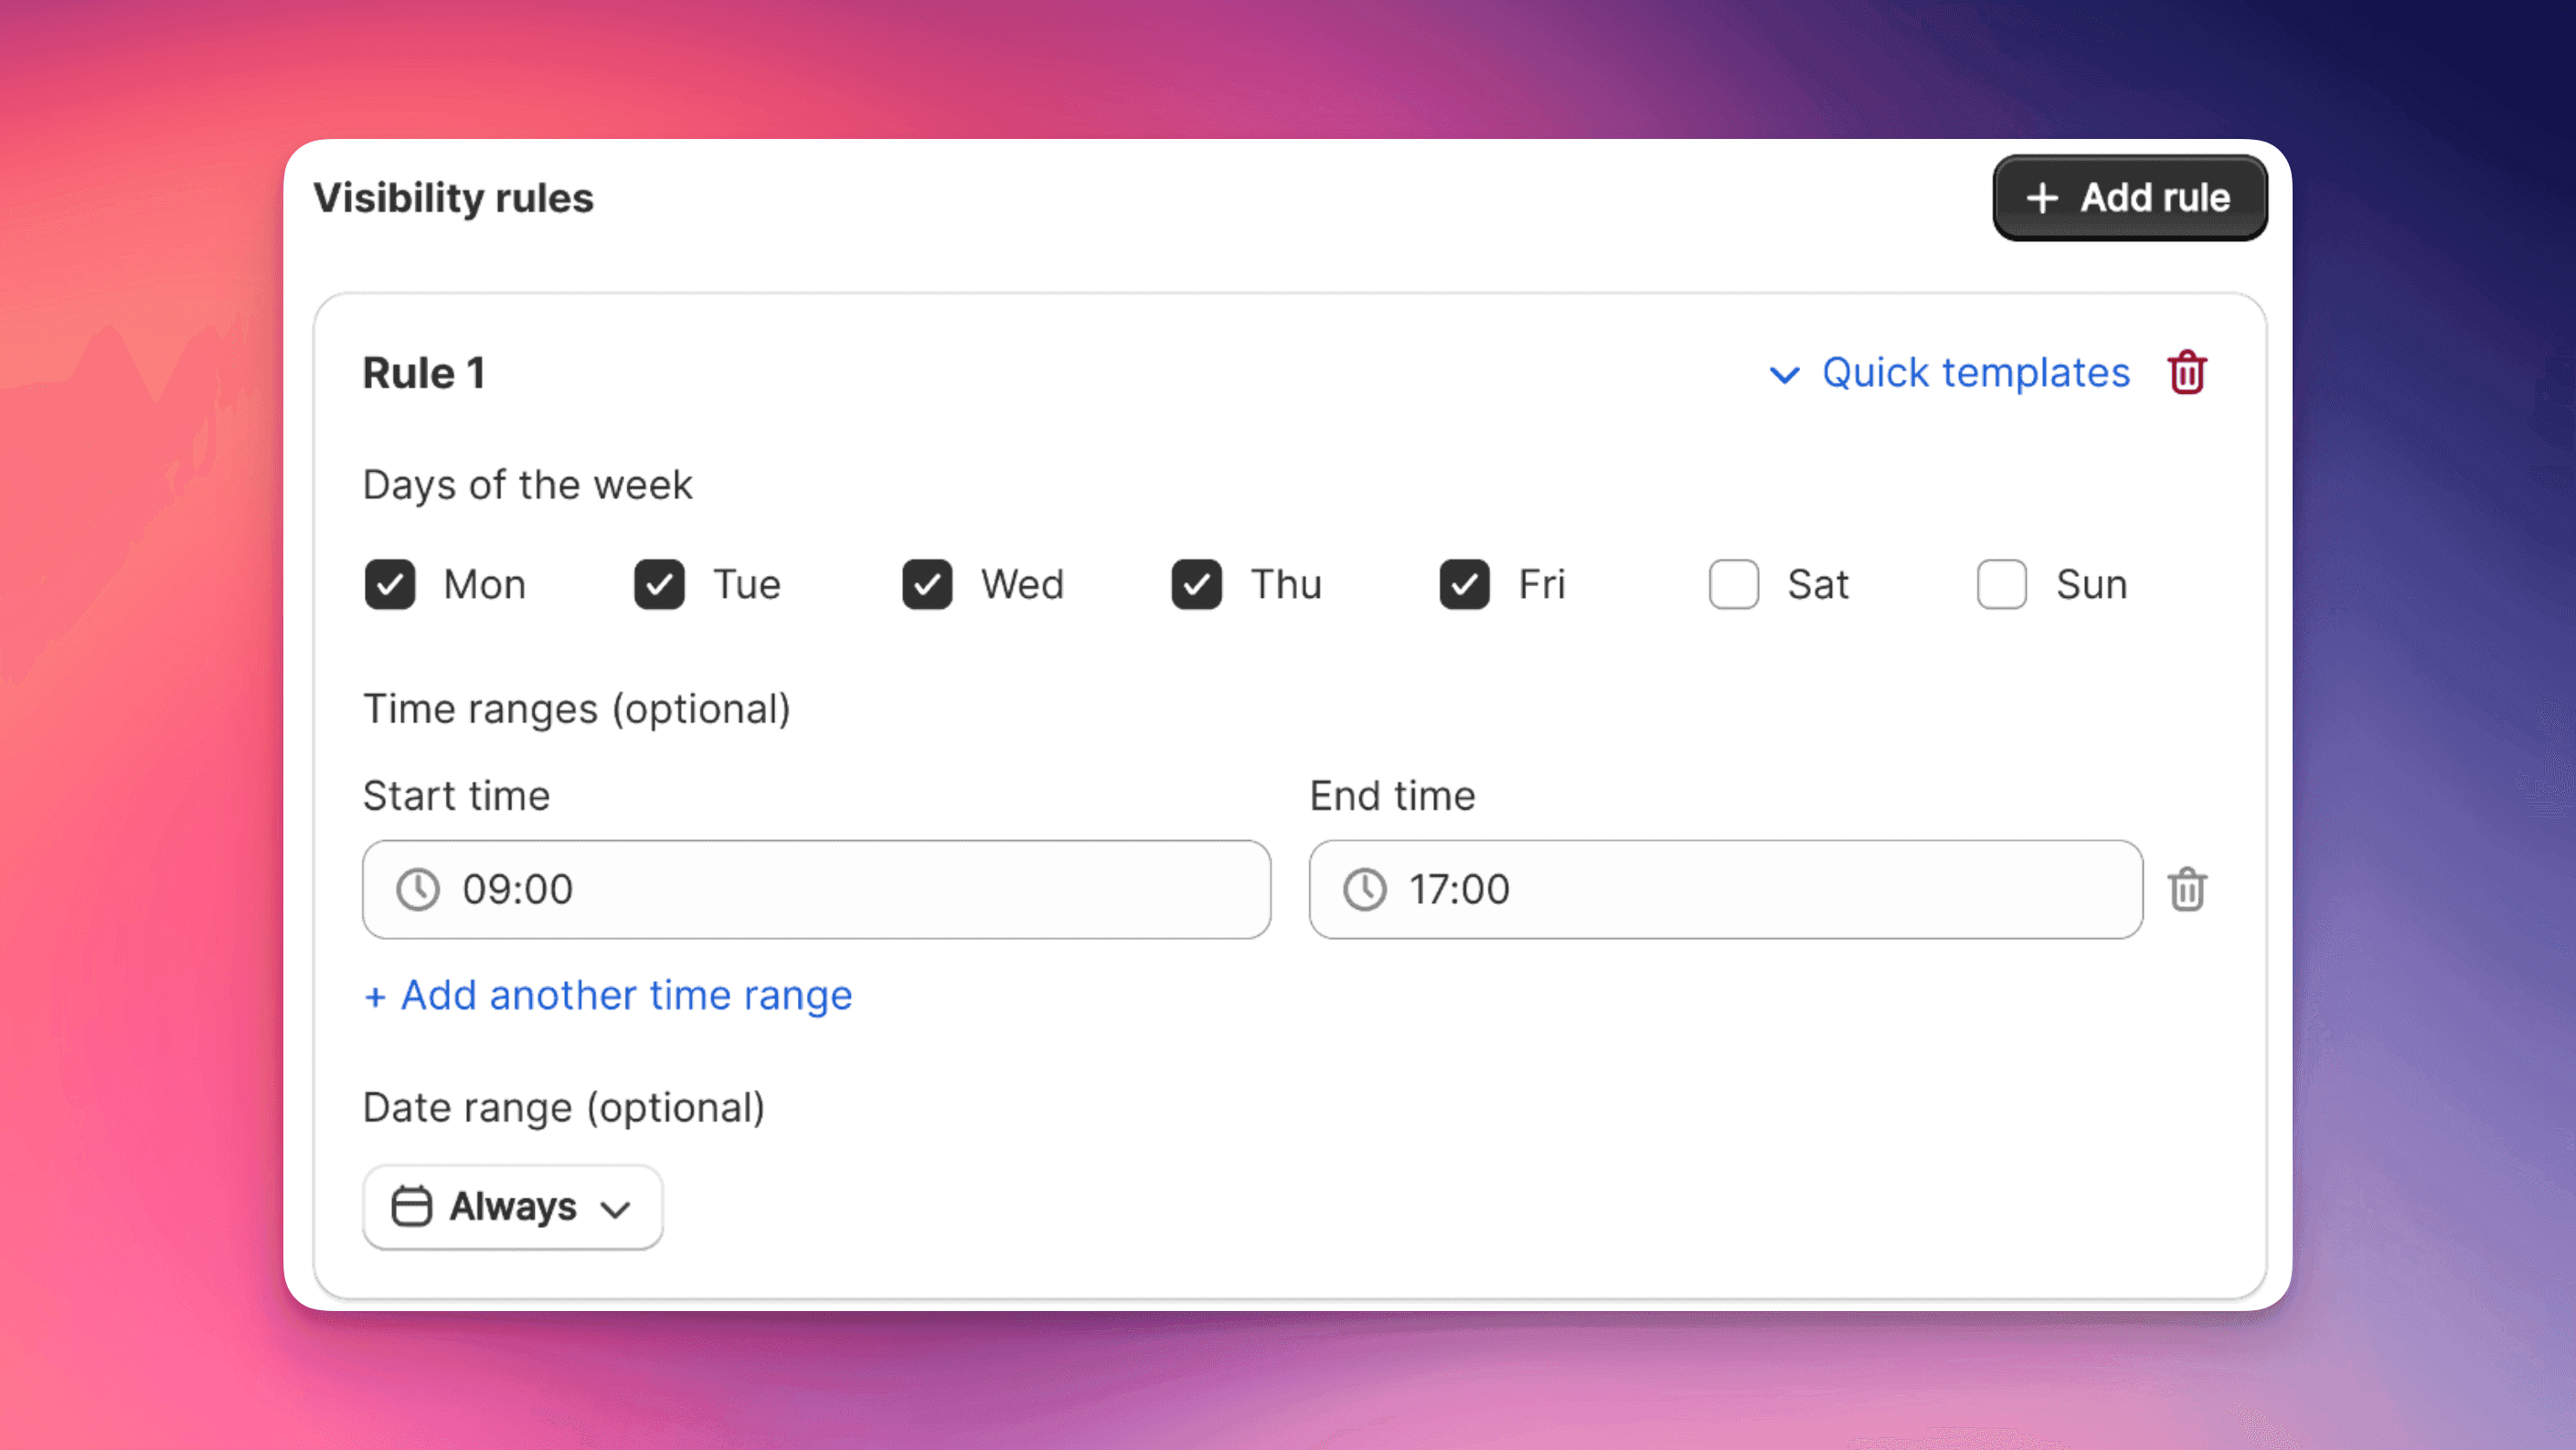Click the chevron inside the Always button
Image resolution: width=2576 pixels, height=1450 pixels.
[616, 1209]
